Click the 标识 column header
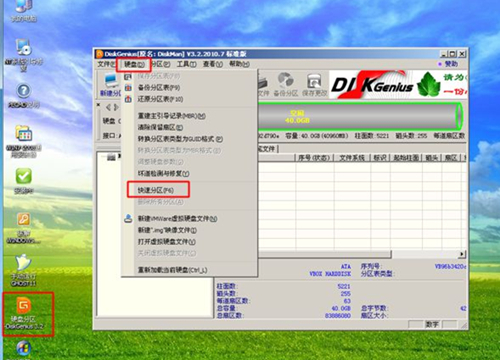 pos(380,158)
